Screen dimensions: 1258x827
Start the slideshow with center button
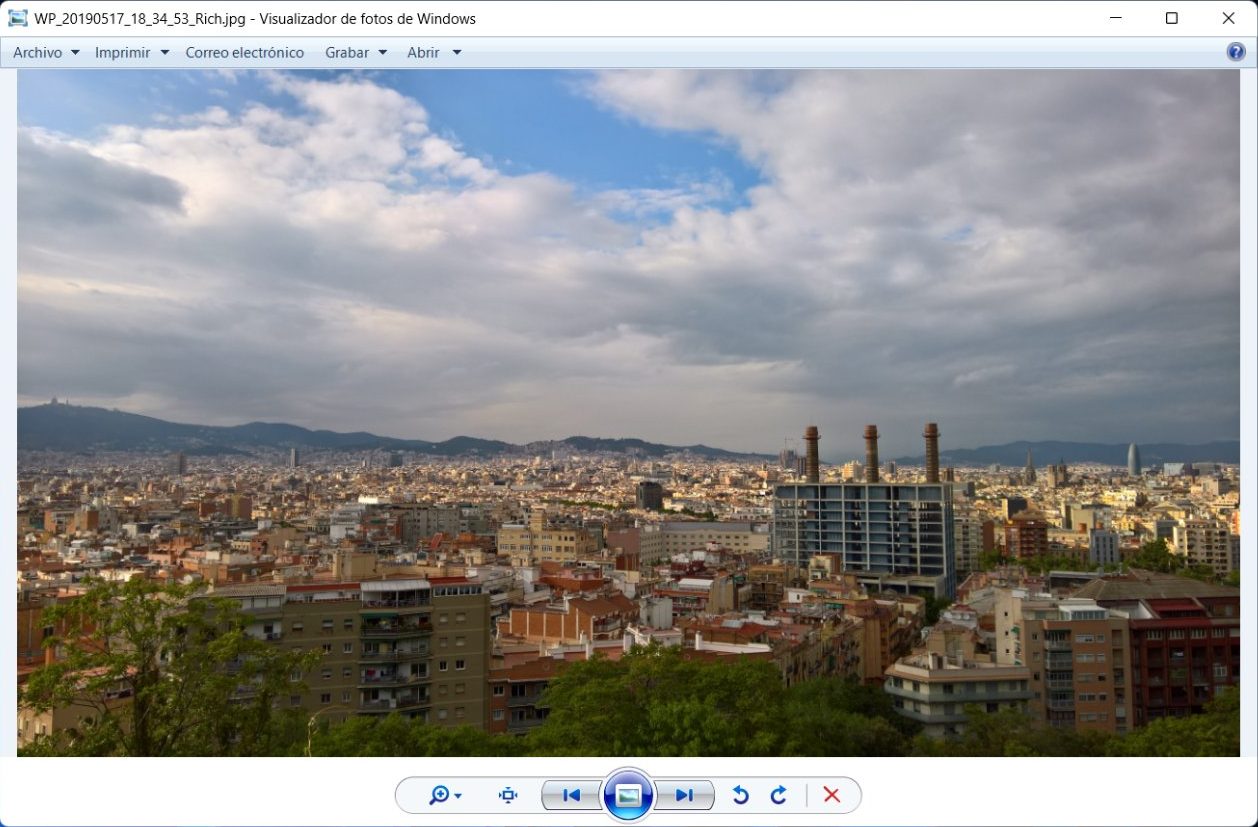point(628,795)
